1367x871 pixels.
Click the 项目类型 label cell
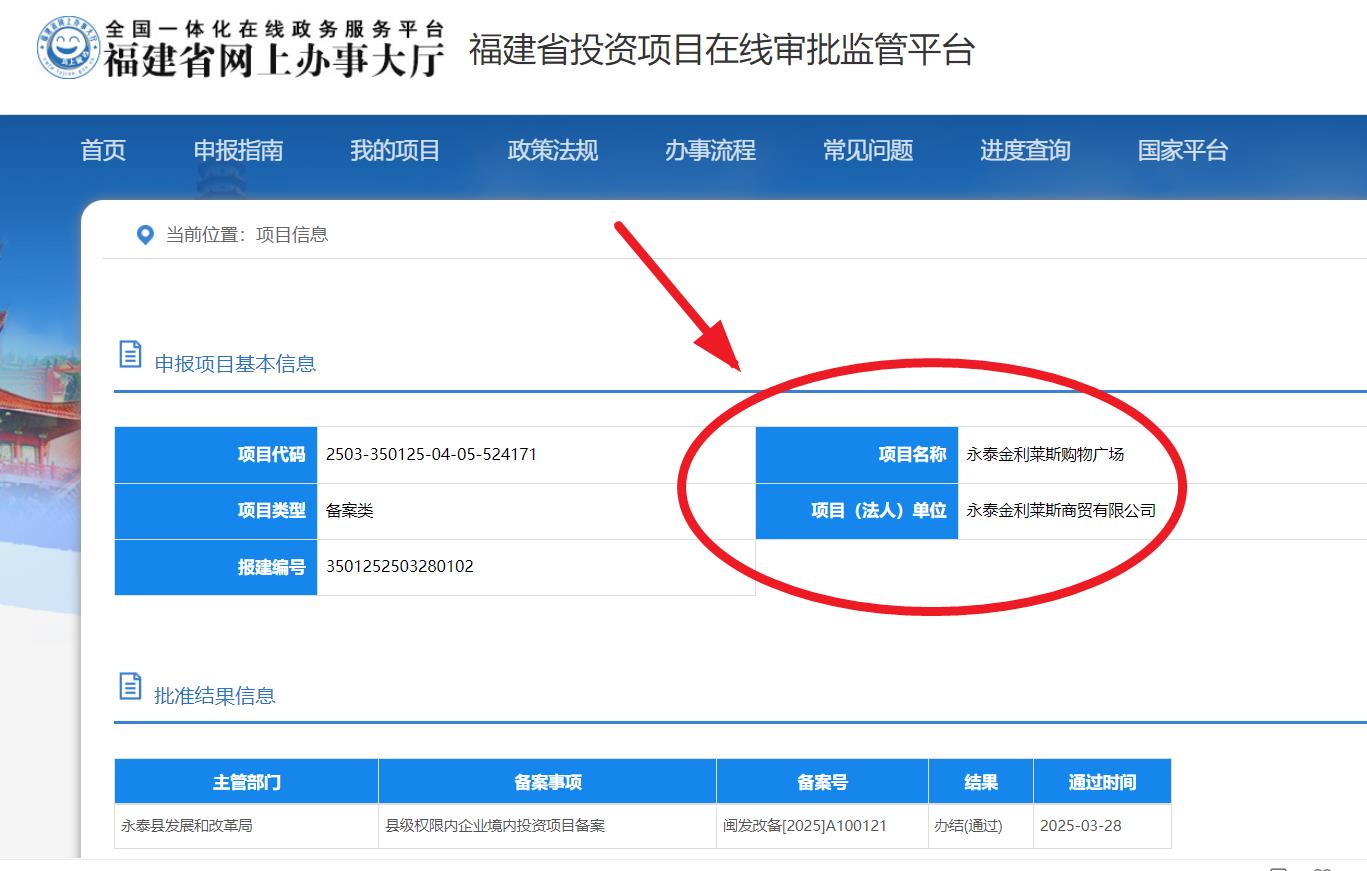pos(216,511)
